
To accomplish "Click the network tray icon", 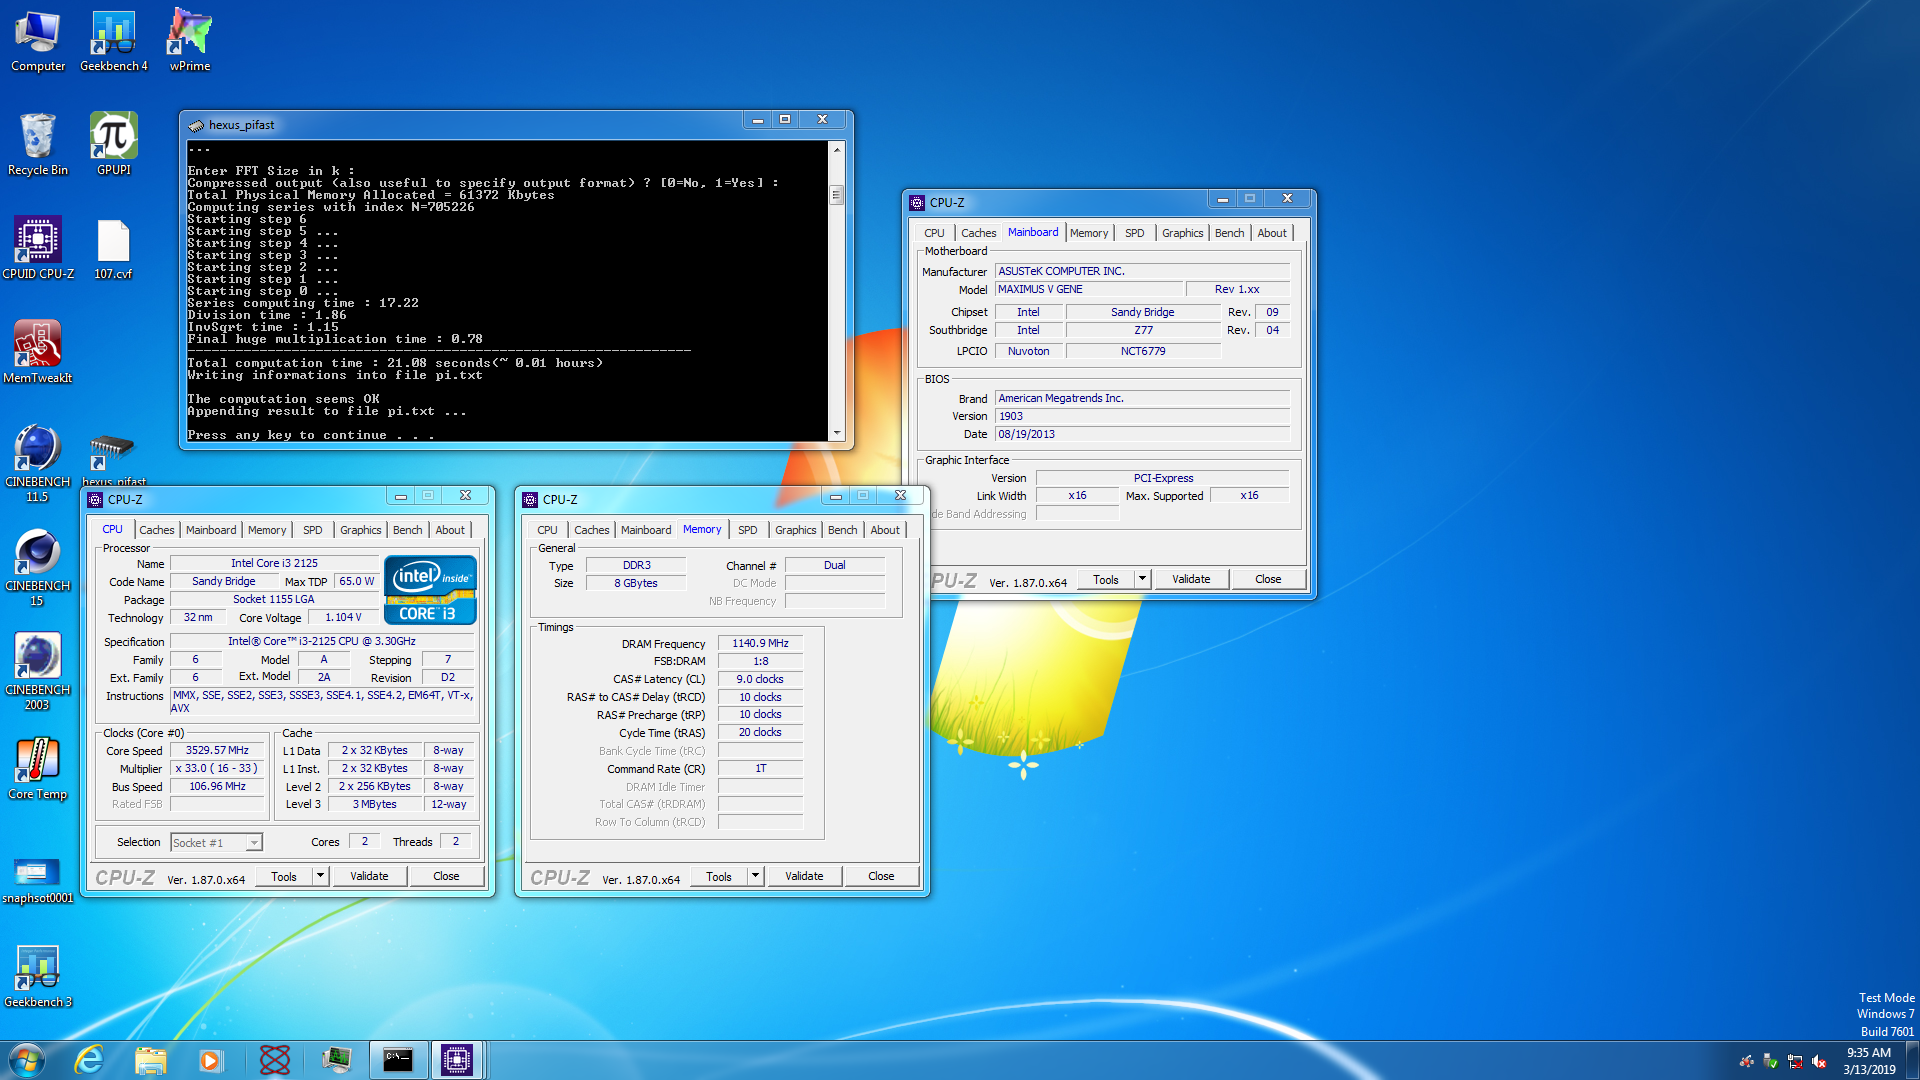I will click(x=1795, y=1062).
